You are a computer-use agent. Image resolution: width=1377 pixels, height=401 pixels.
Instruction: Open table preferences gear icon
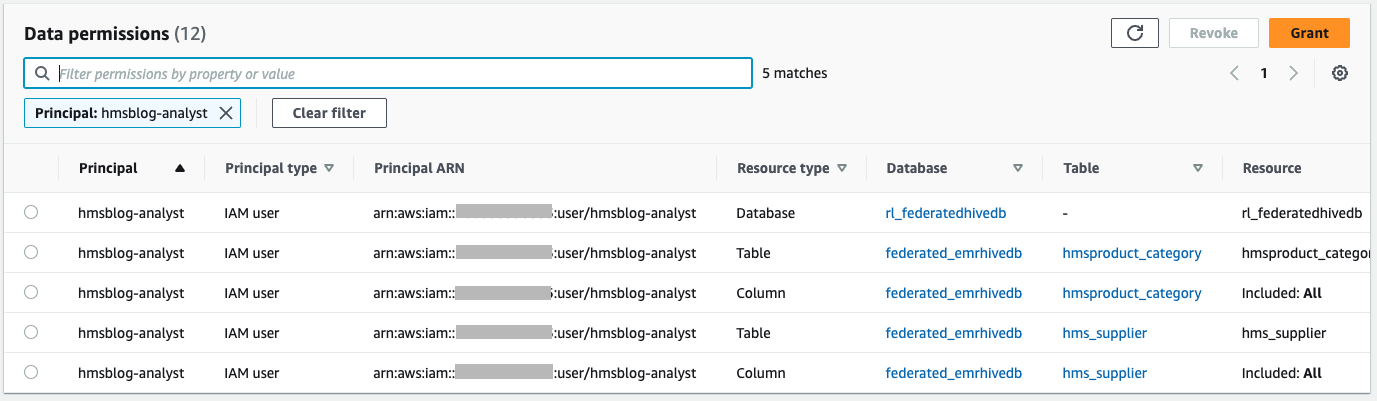coord(1340,73)
